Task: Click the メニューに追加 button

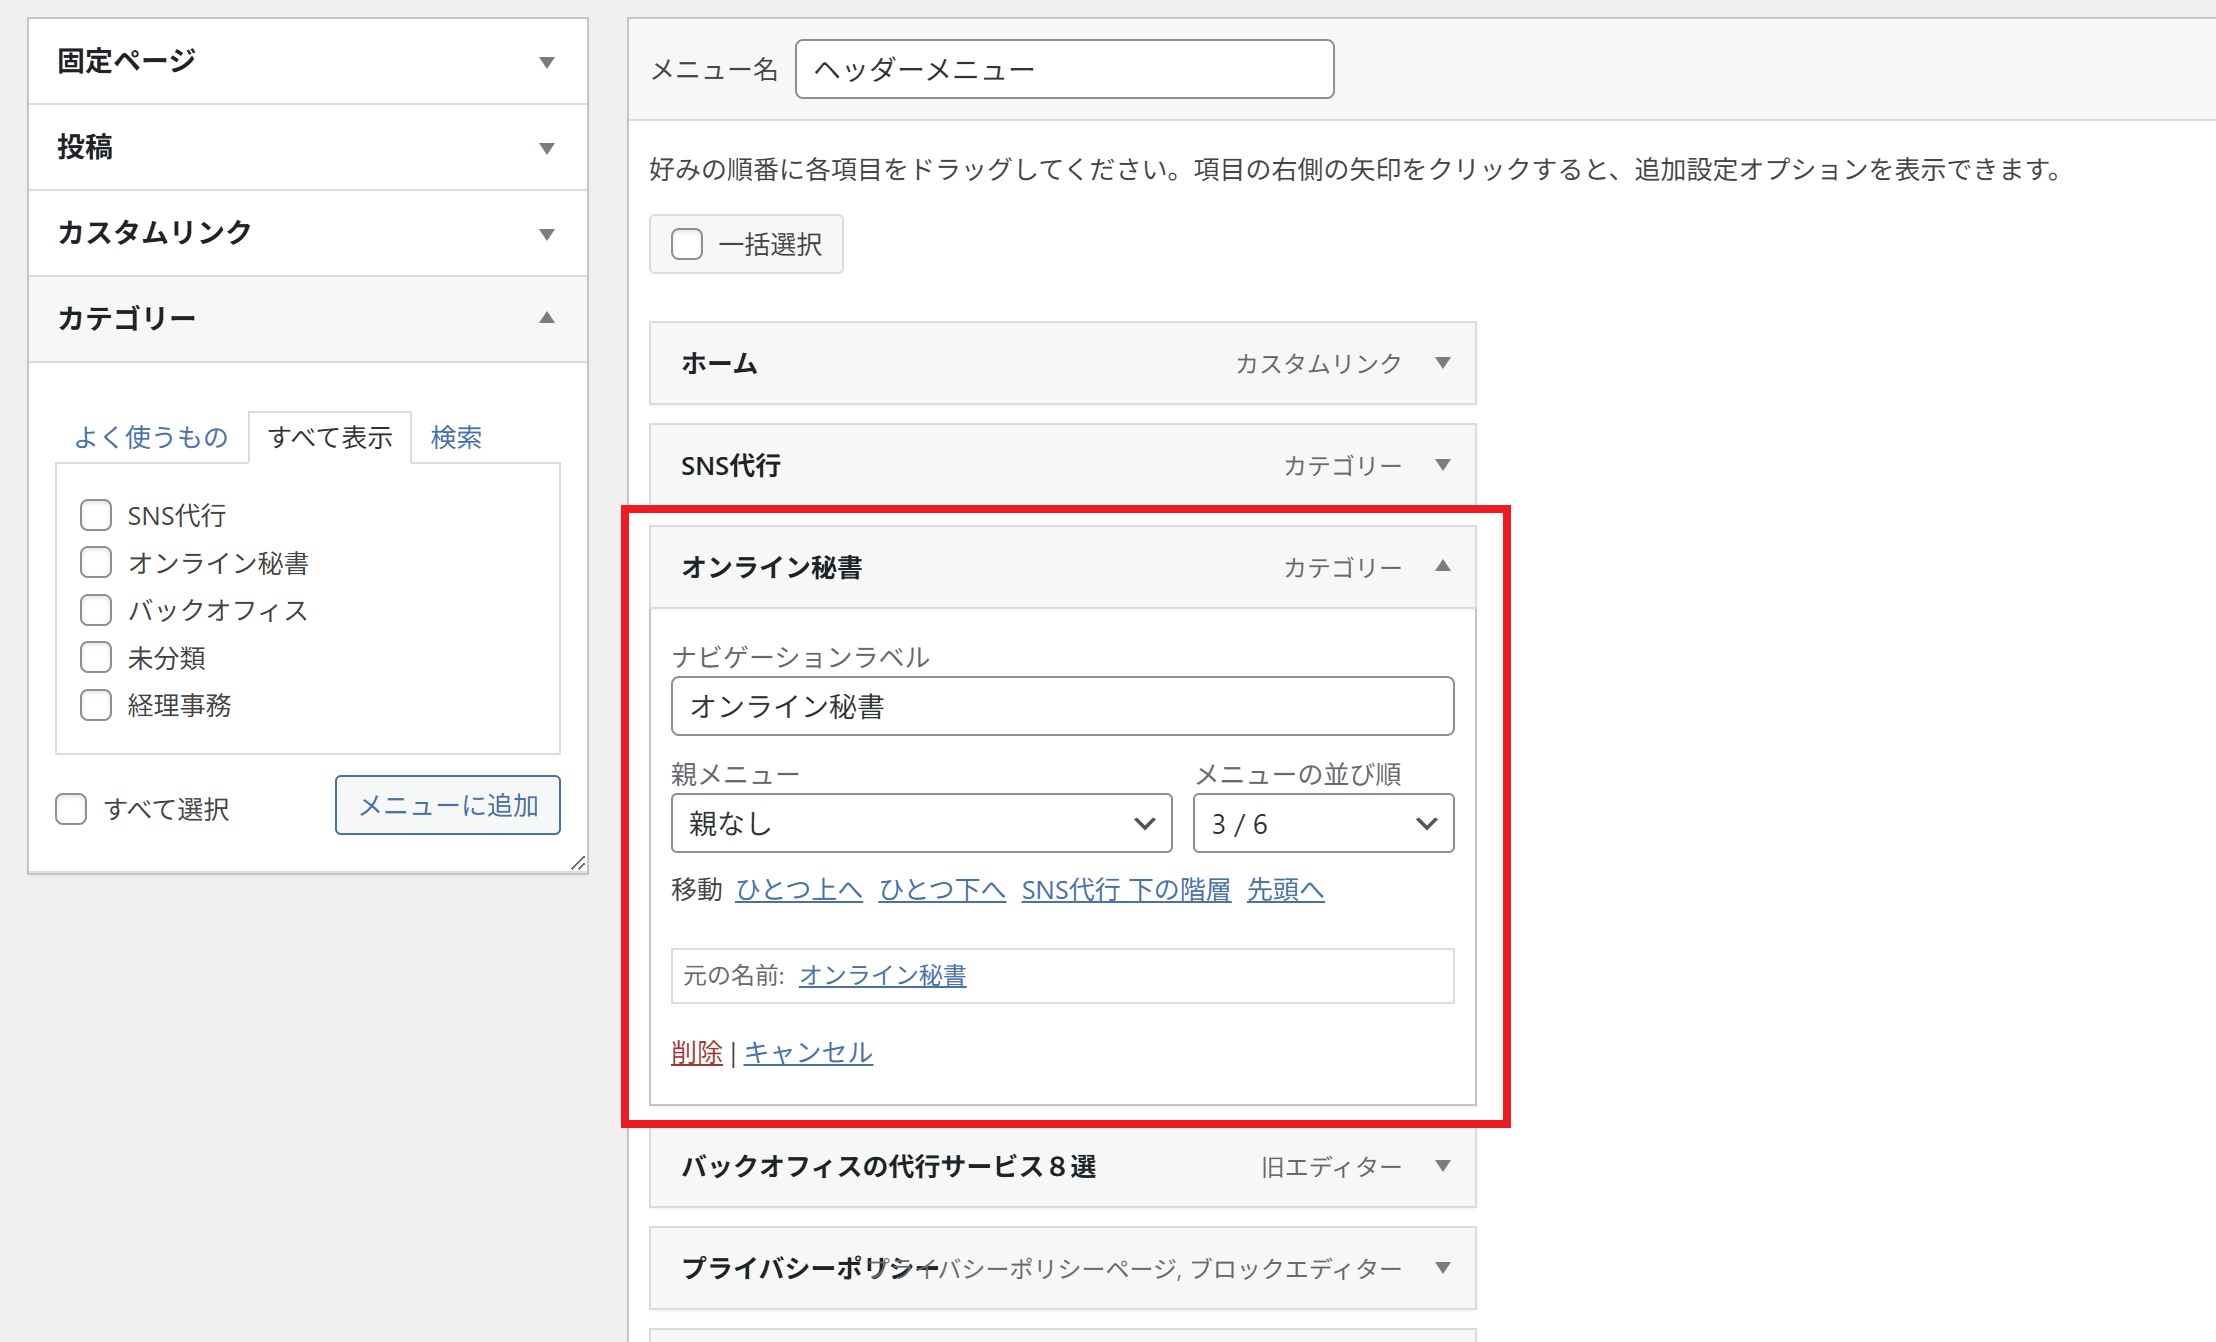Action: tap(447, 805)
